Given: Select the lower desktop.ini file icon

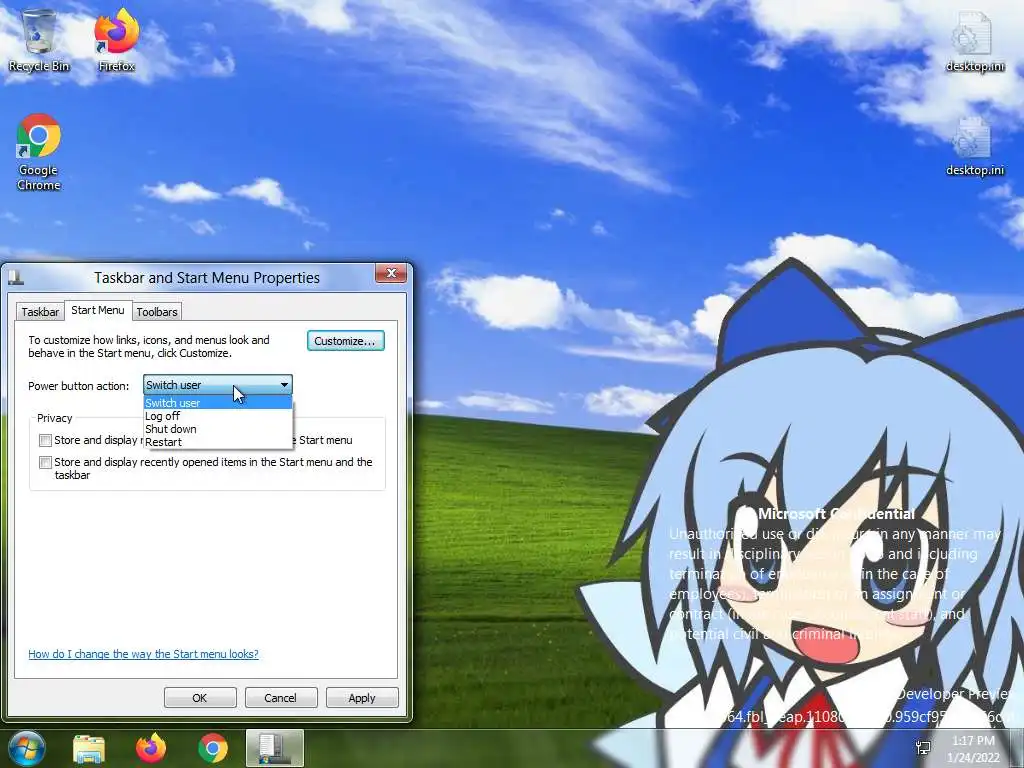Looking at the screenshot, I should (974, 146).
